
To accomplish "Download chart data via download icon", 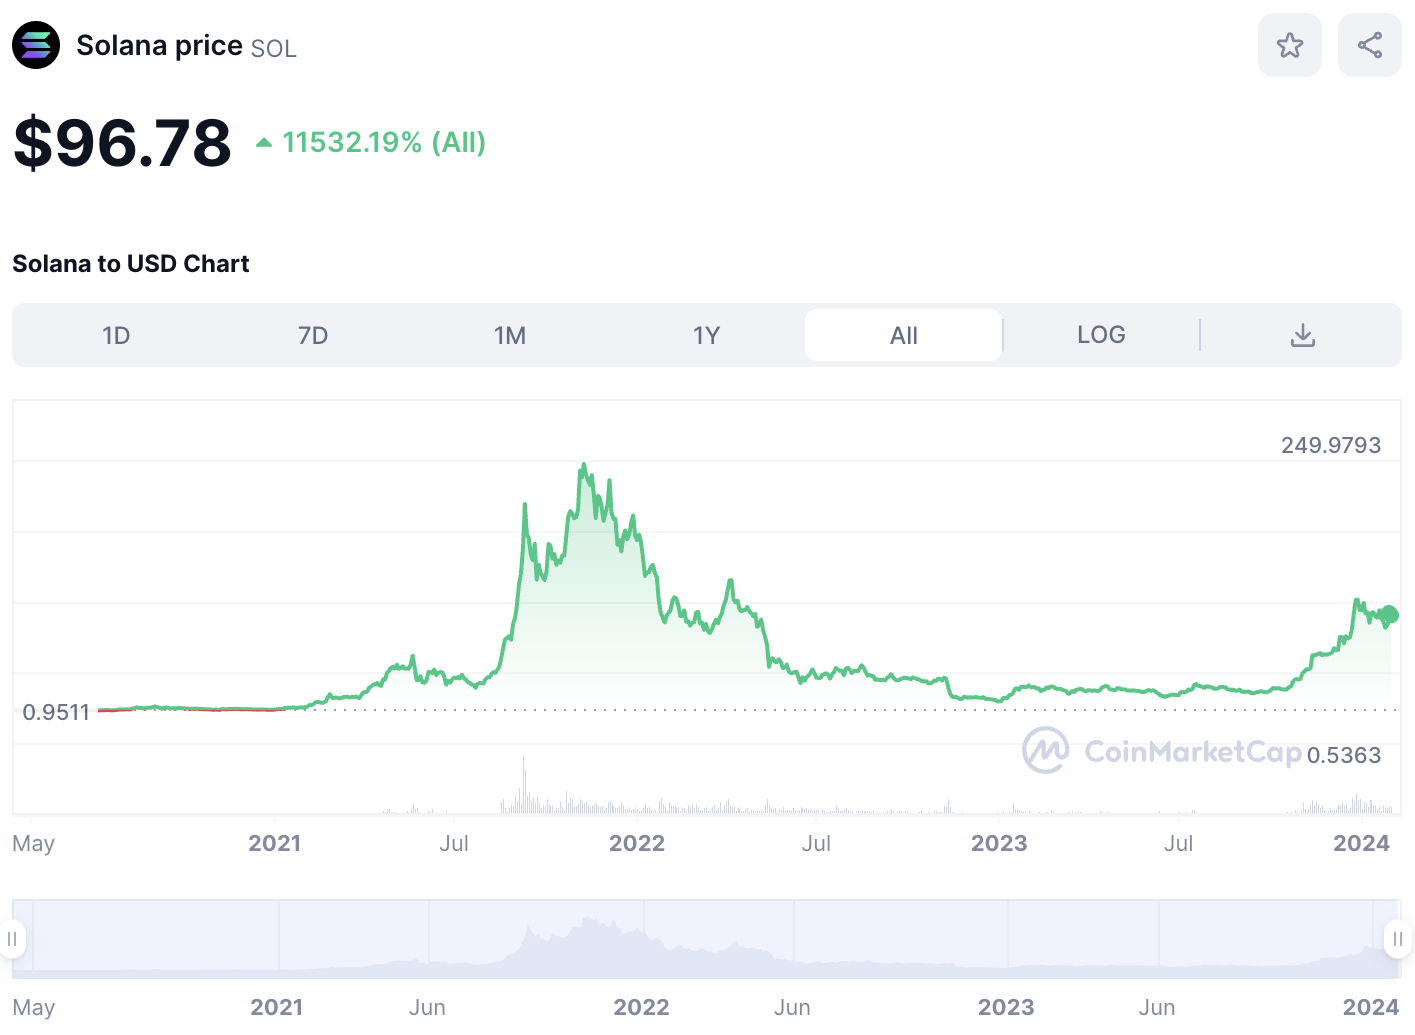I will pos(1302,335).
